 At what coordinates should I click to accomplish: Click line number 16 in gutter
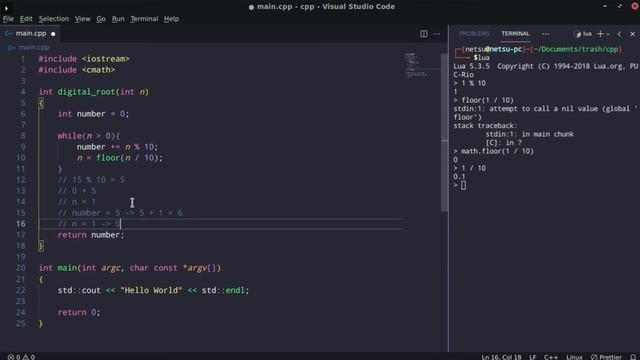21,224
